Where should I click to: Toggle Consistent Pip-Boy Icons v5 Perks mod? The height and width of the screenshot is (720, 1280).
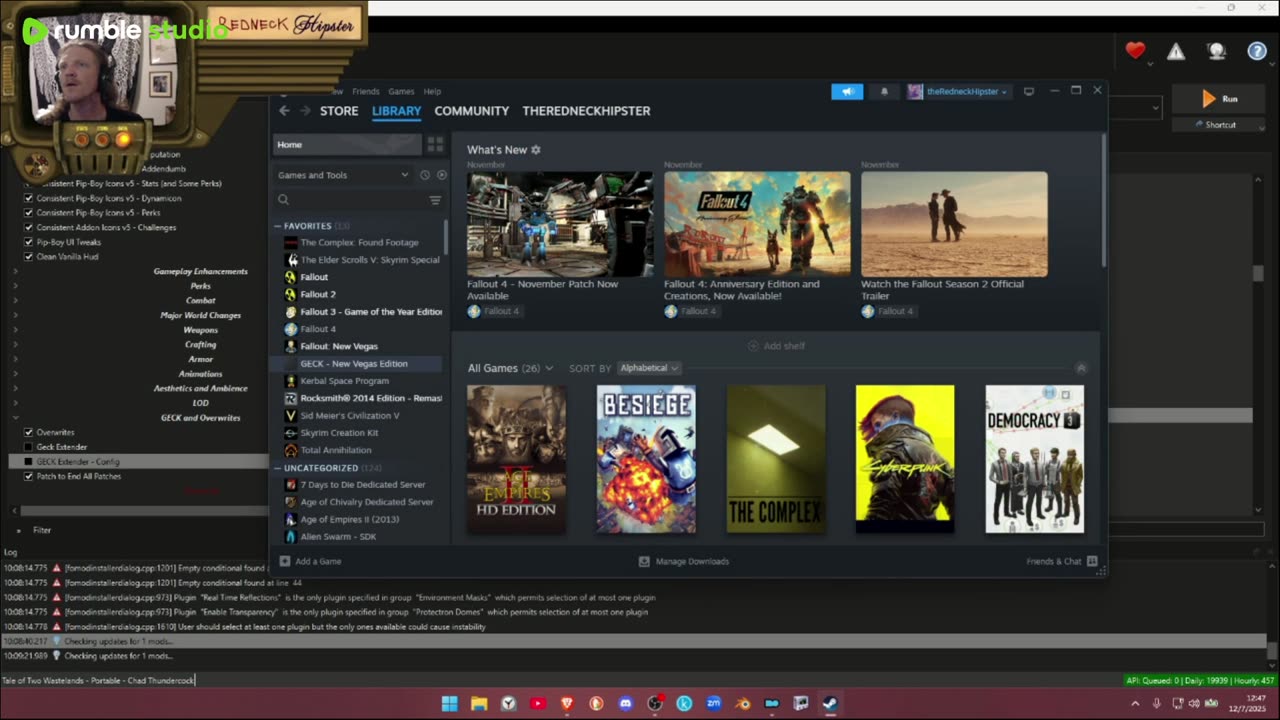(x=28, y=213)
